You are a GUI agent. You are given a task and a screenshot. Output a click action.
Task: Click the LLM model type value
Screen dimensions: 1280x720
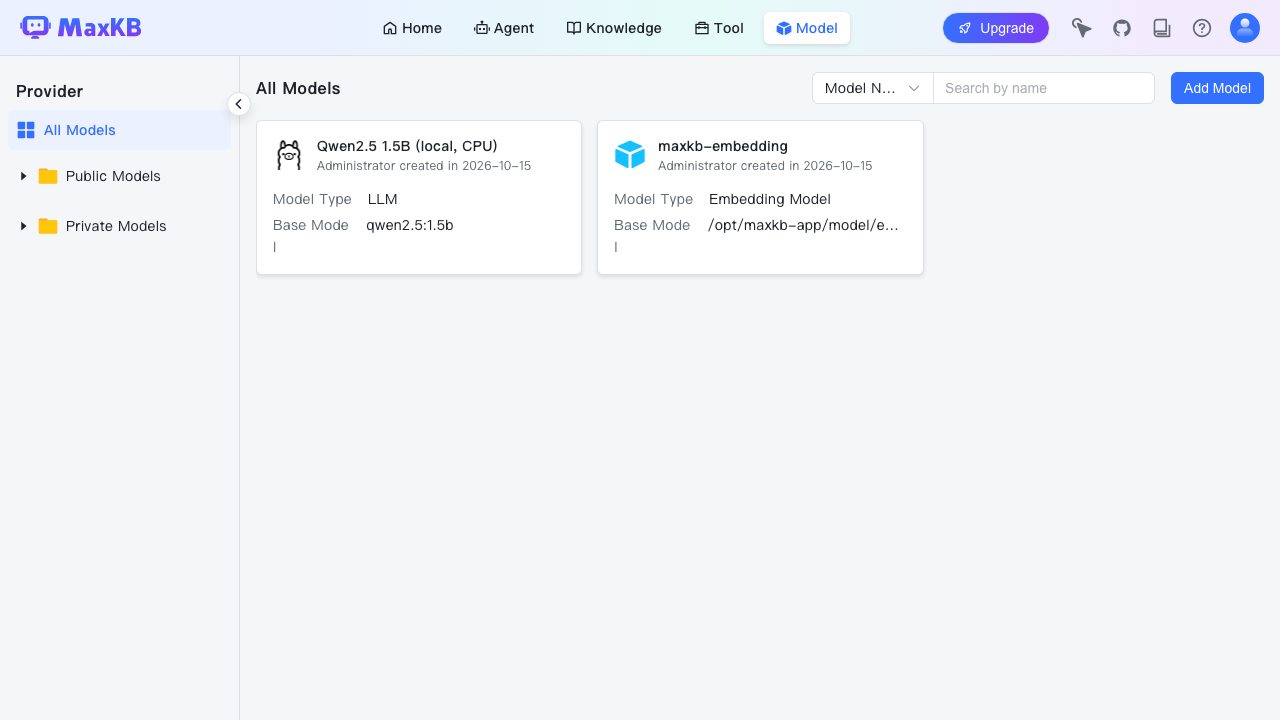[x=383, y=199]
